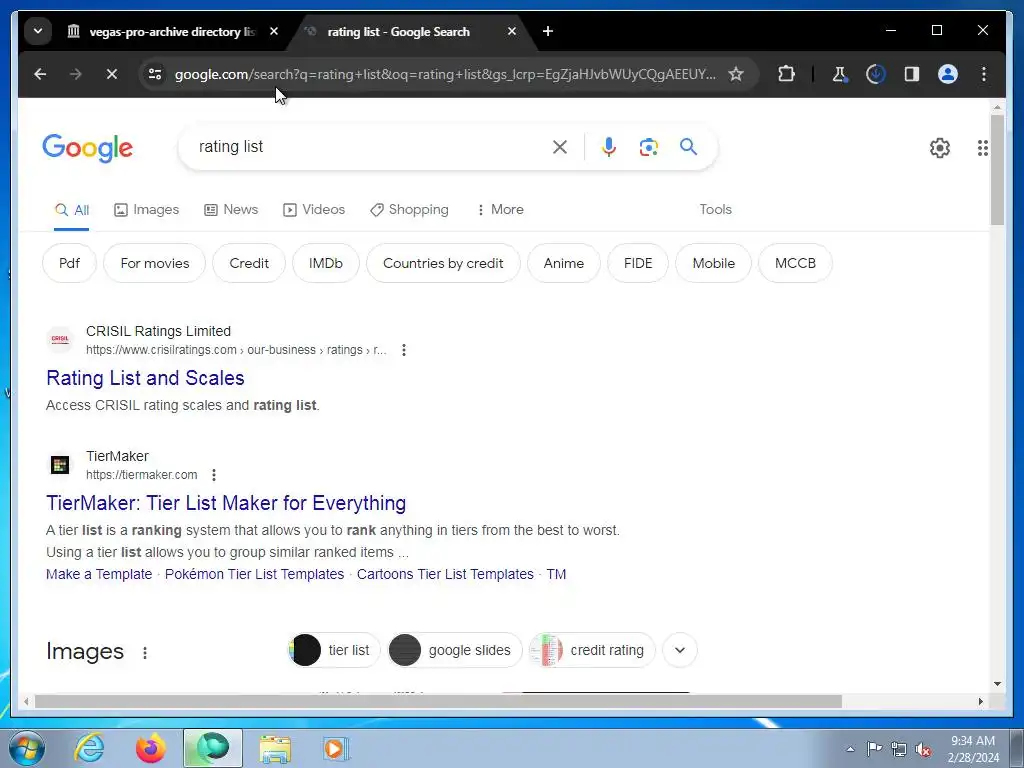The image size is (1024, 768).
Task: Open TierMaker result more options dots
Action: [x=214, y=475]
